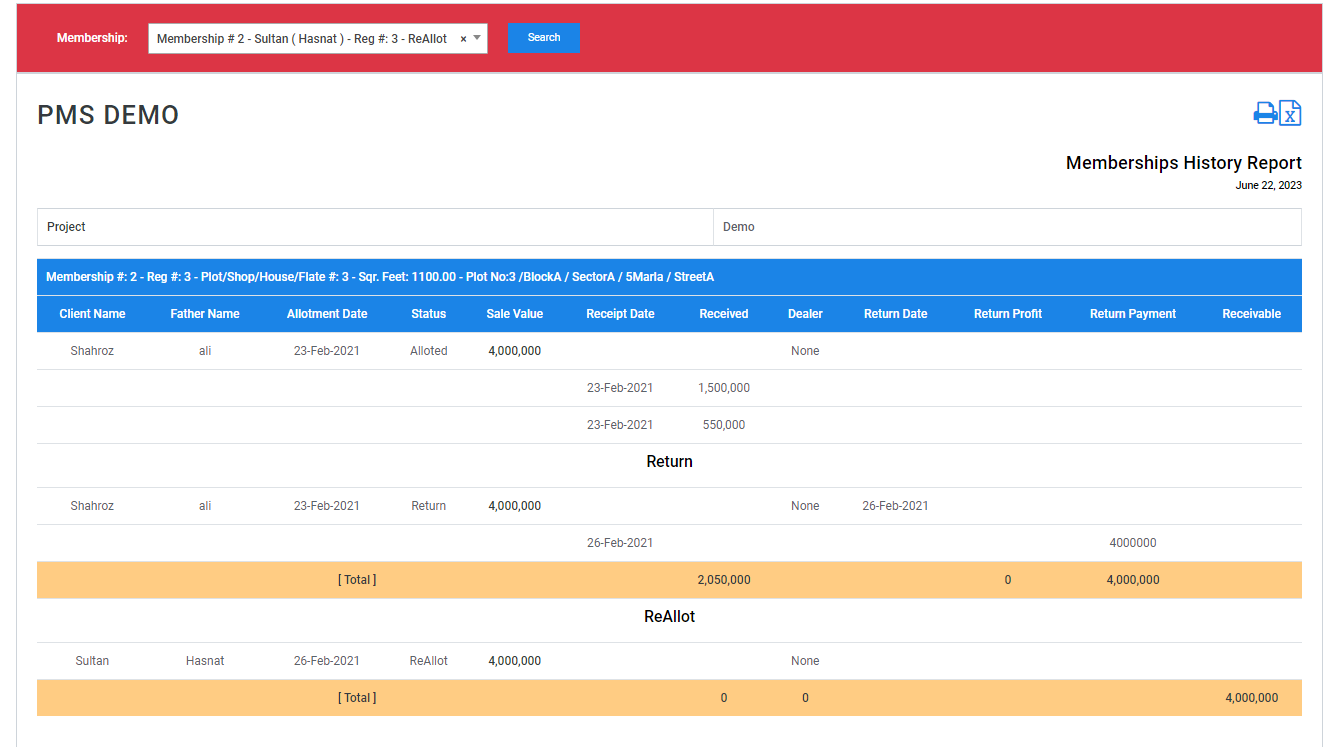Viewport: 1335px width, 747px height.
Task: Select the receivable total 4,000,000
Action: click(x=1251, y=698)
